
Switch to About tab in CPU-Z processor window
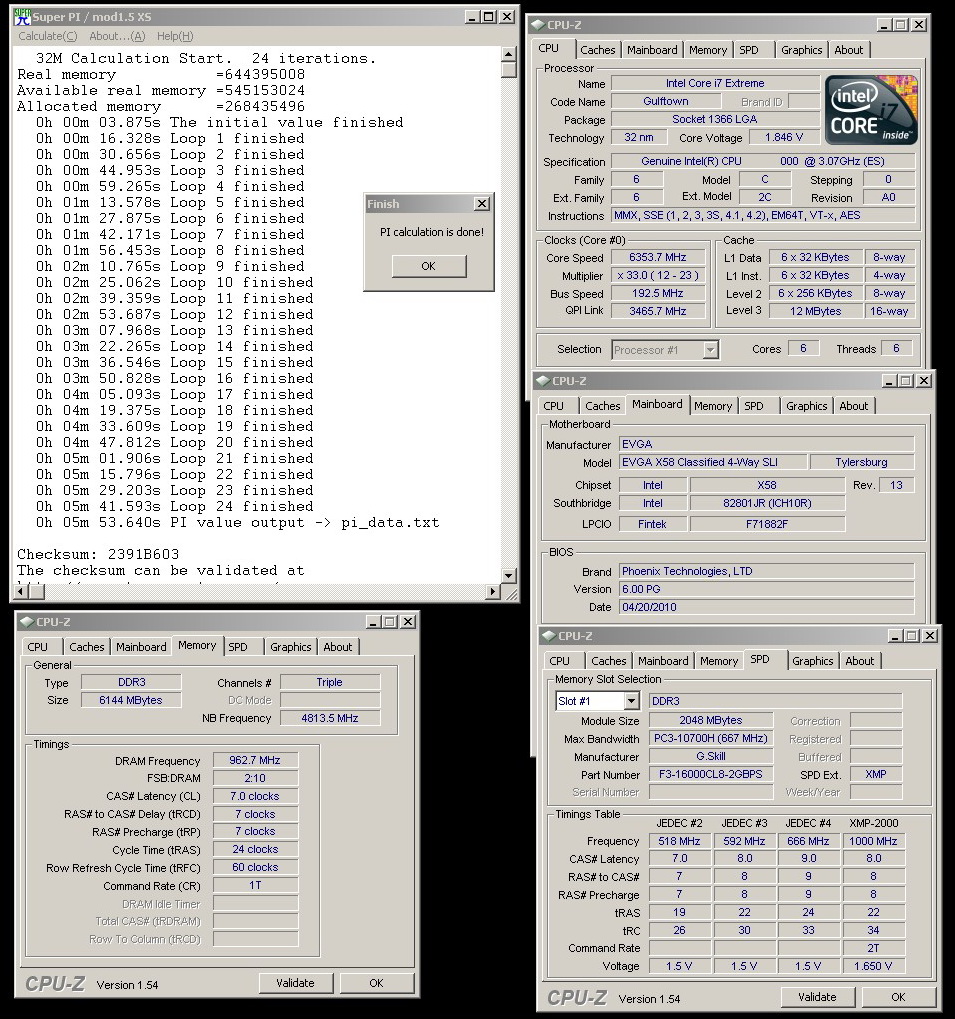pos(849,50)
